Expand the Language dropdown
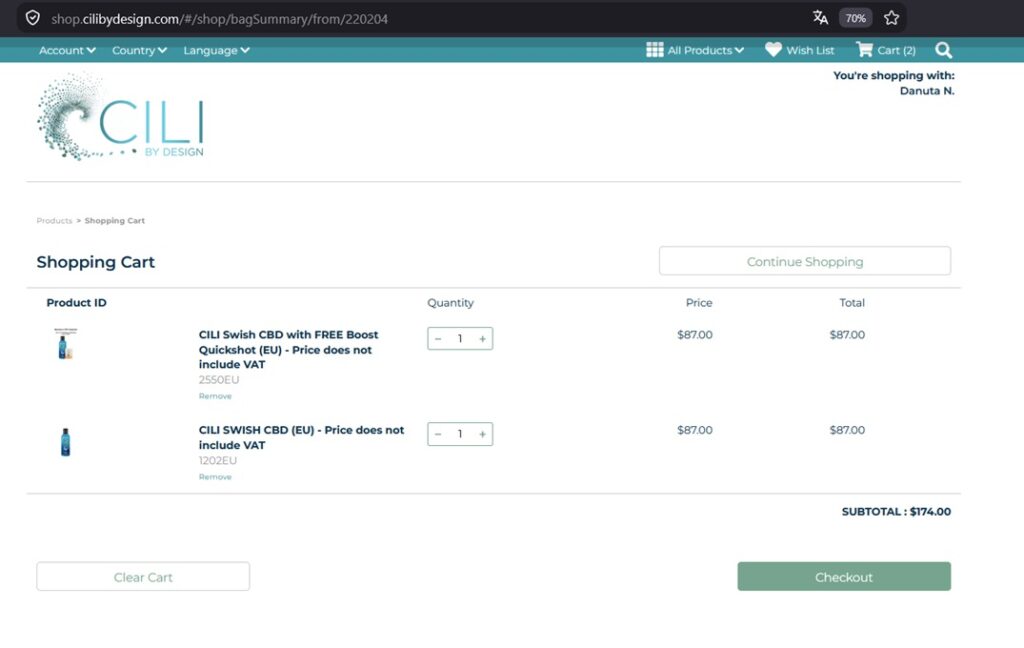The width and height of the screenshot is (1024, 648). [x=216, y=50]
